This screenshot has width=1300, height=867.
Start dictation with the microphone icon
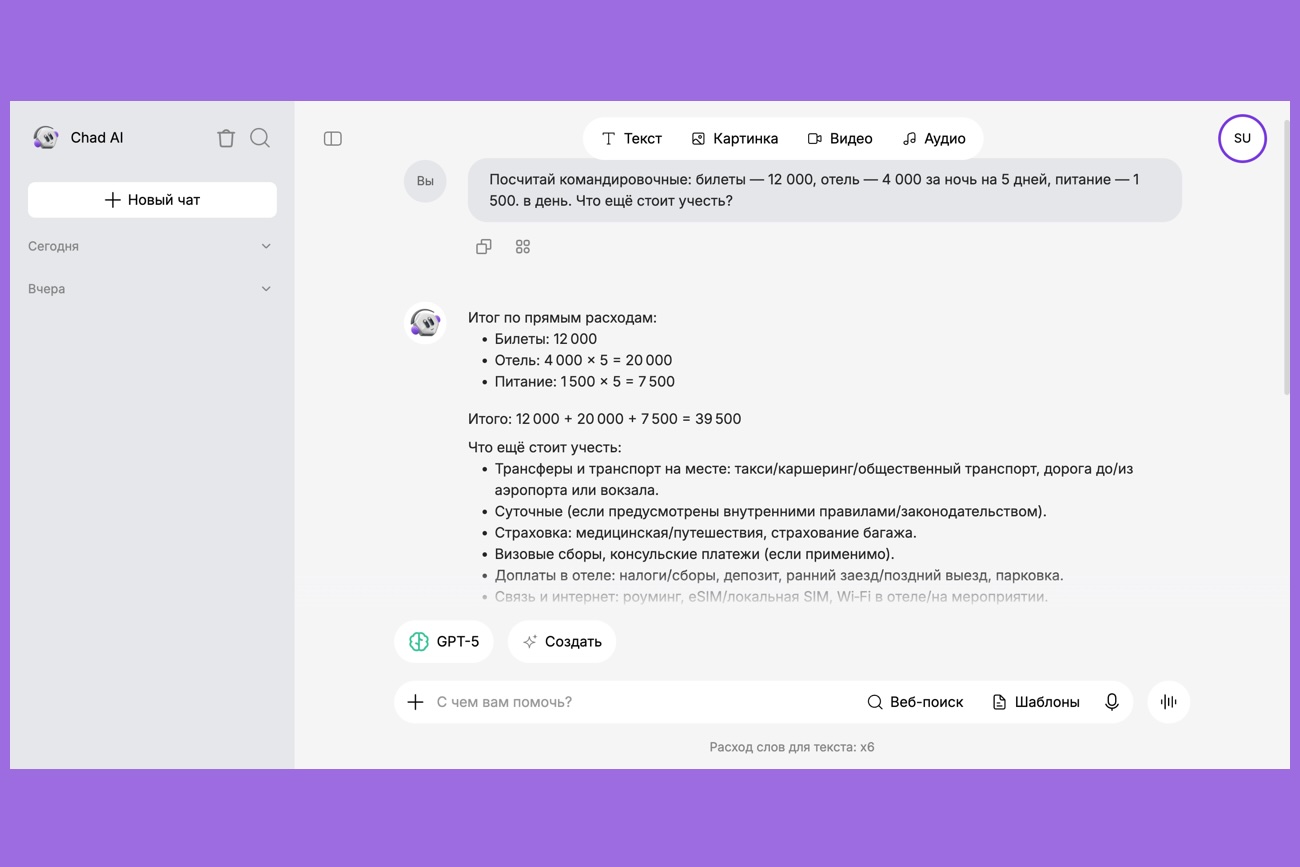1111,702
